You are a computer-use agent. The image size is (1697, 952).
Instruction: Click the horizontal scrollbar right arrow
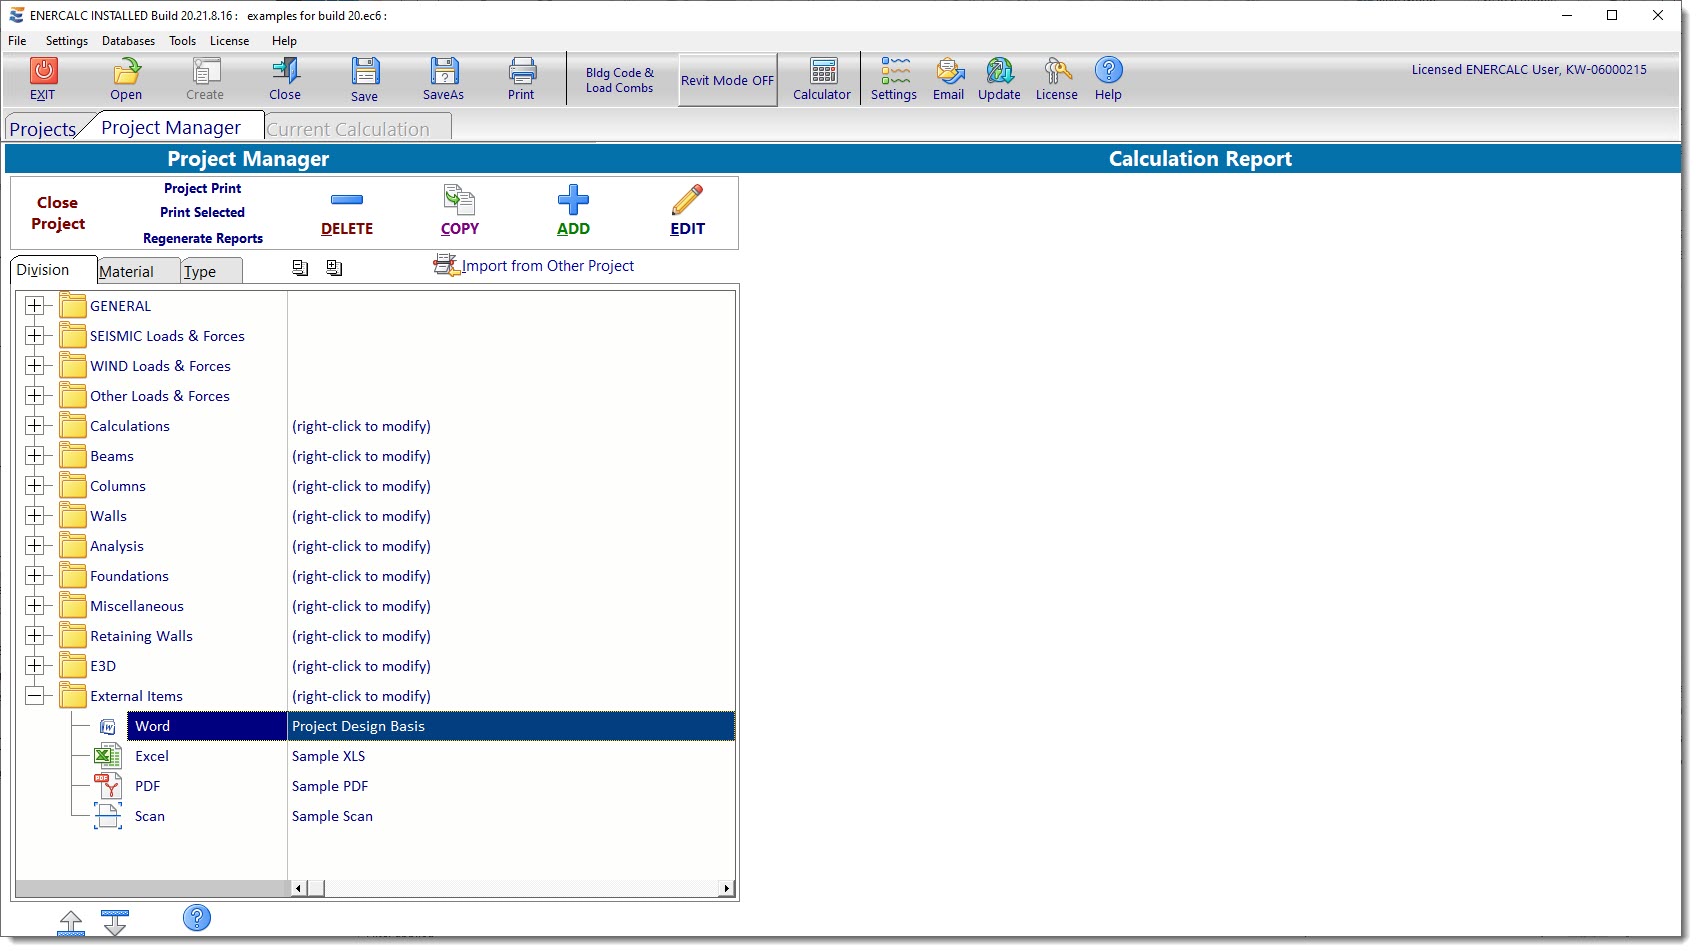point(726,888)
